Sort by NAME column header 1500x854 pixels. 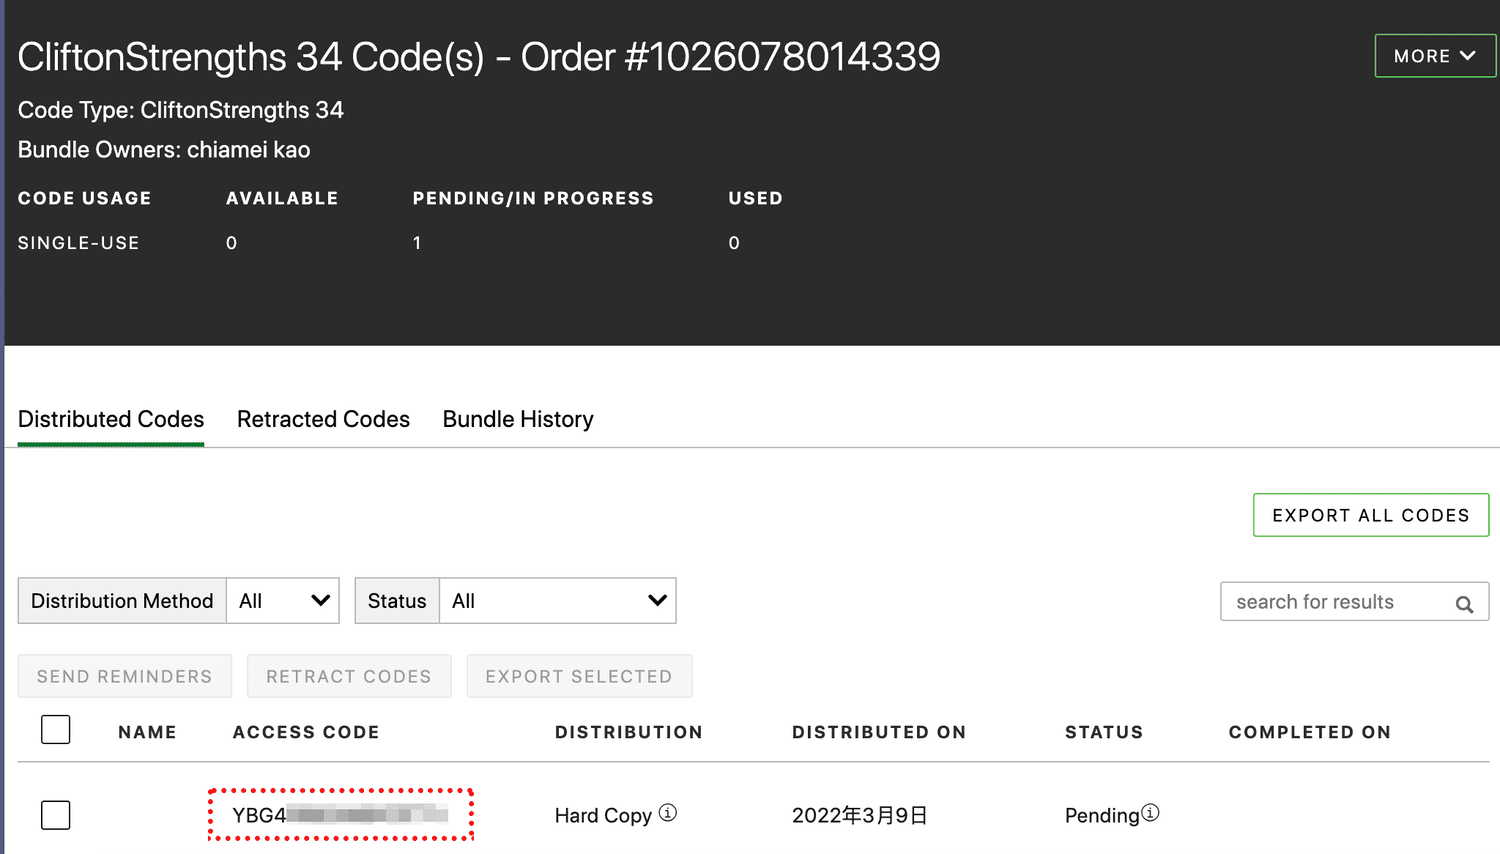pos(147,732)
